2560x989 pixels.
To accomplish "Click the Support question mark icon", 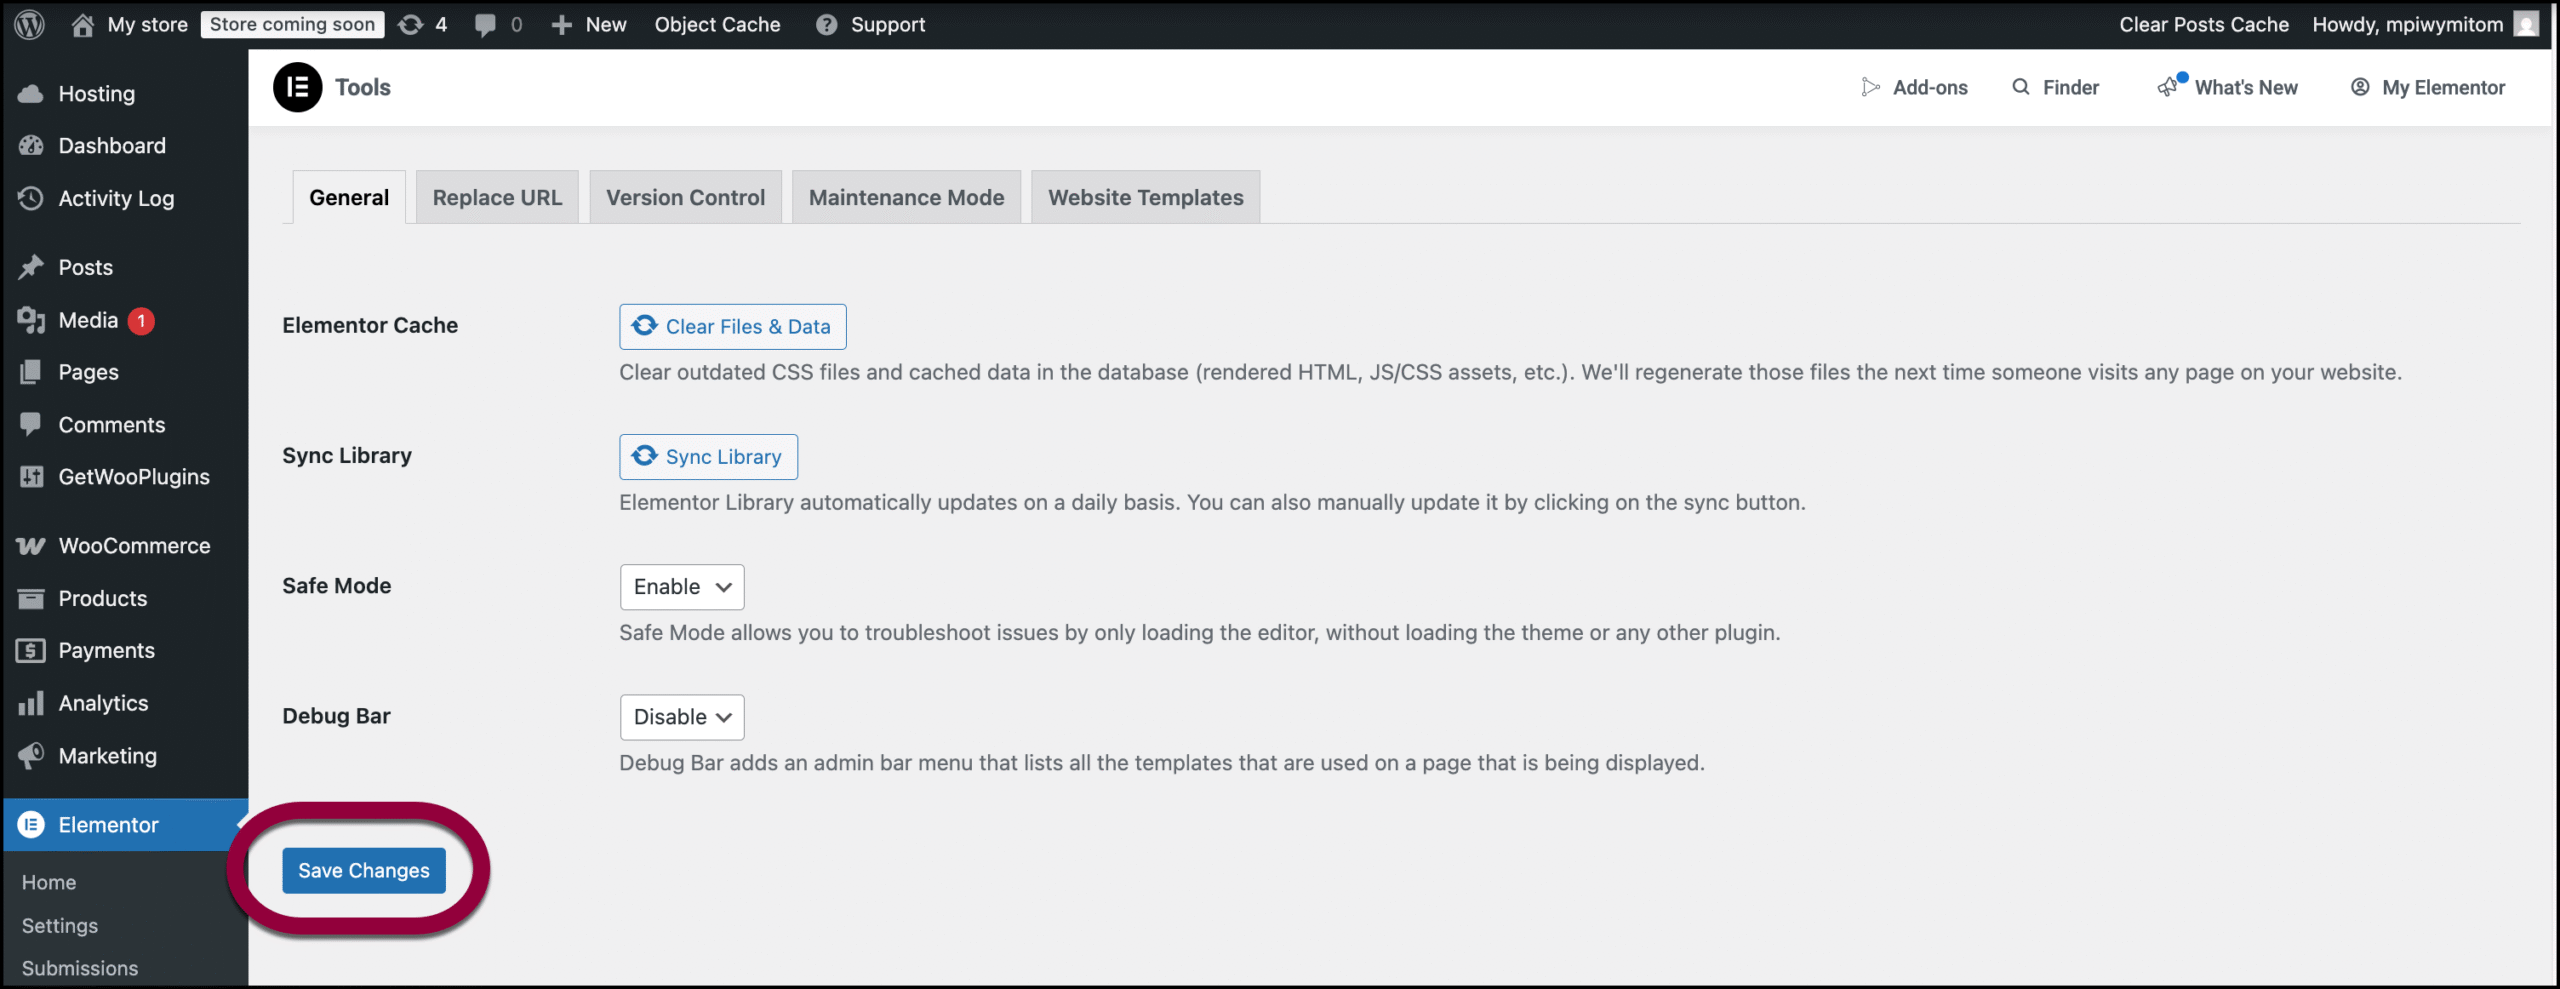I will click(x=826, y=25).
